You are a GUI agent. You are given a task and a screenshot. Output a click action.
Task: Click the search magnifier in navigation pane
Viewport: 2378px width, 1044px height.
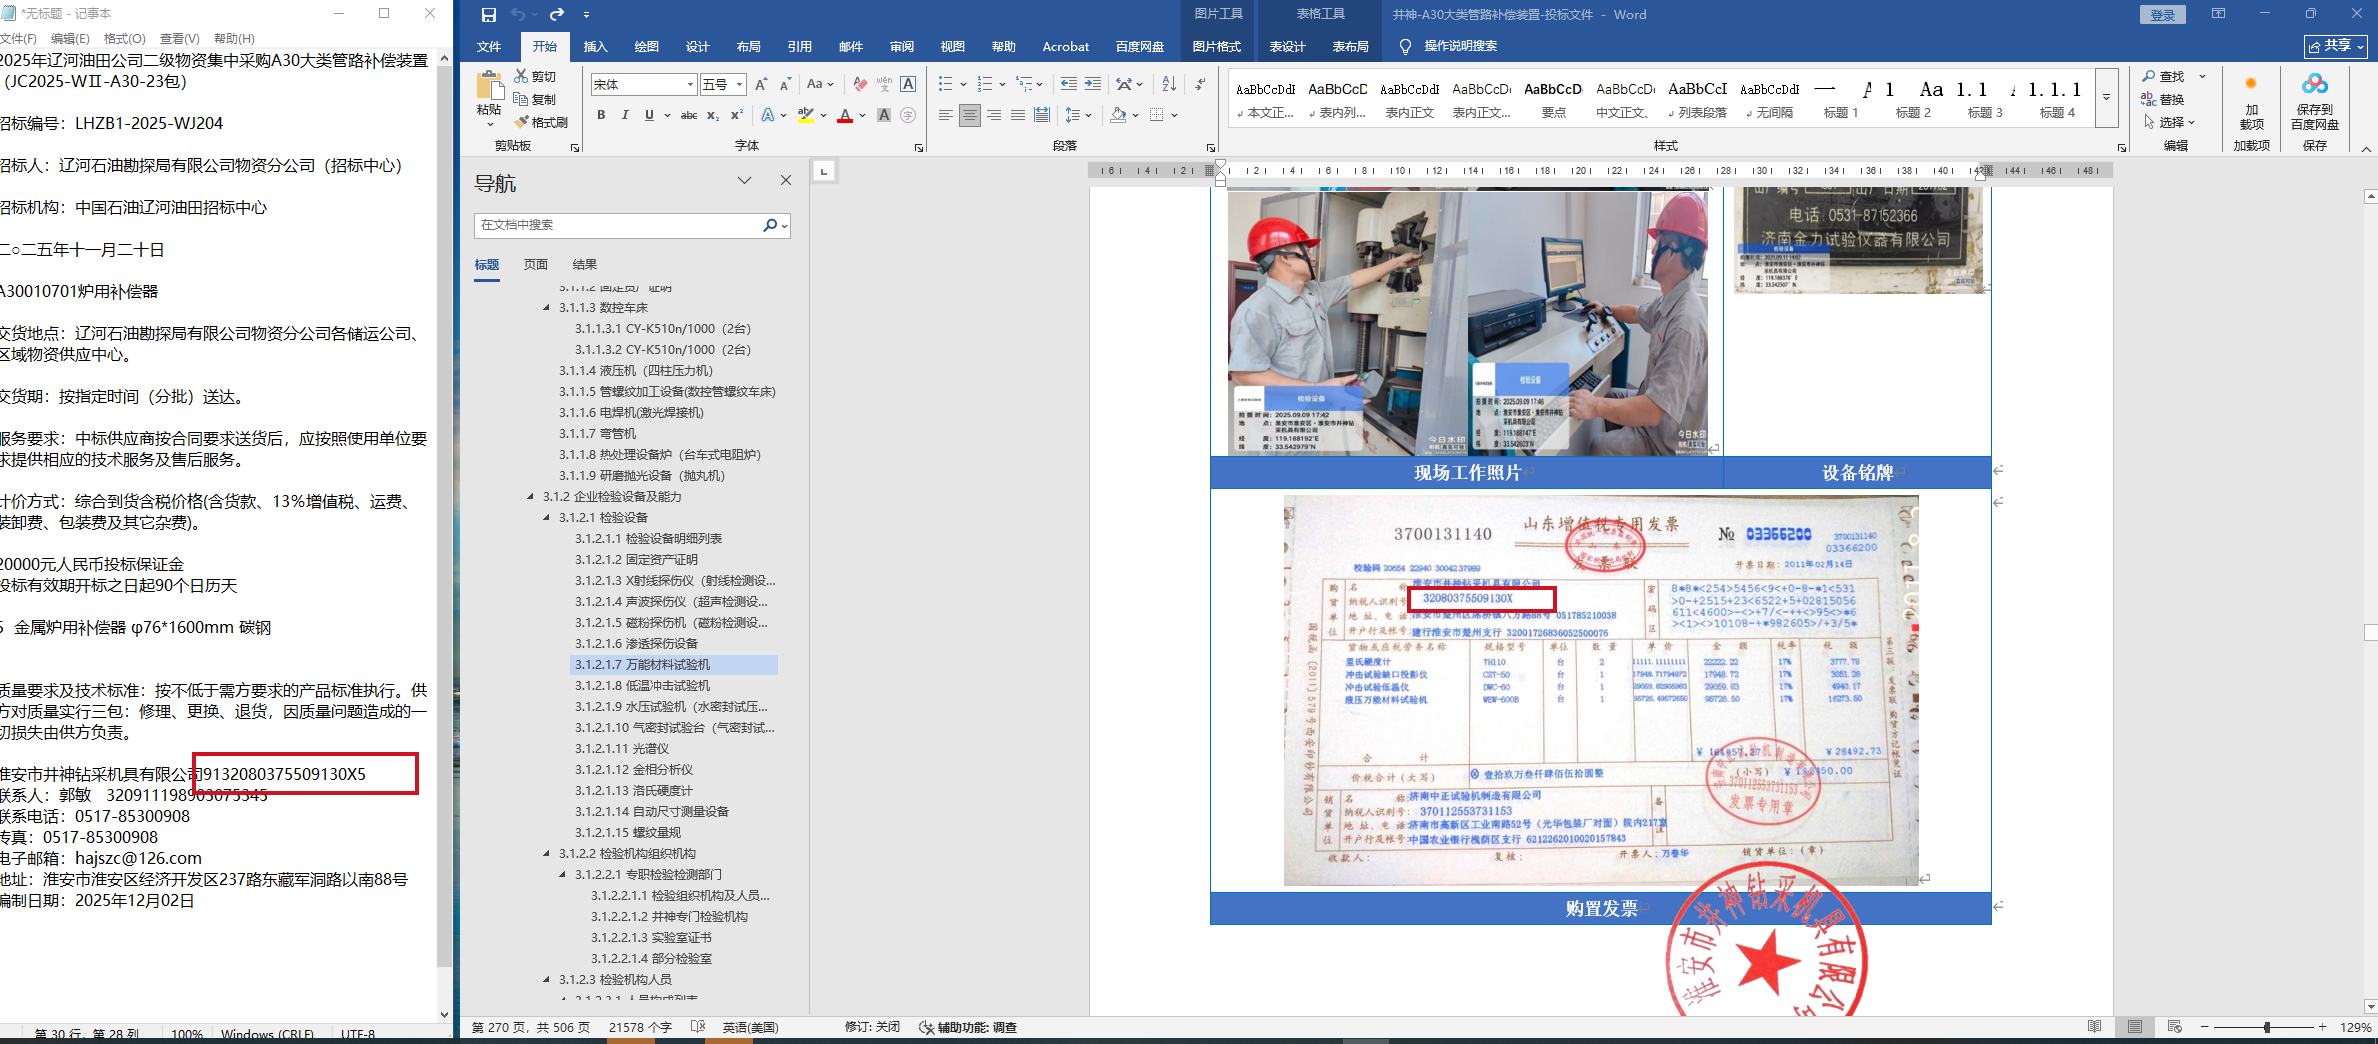(770, 225)
